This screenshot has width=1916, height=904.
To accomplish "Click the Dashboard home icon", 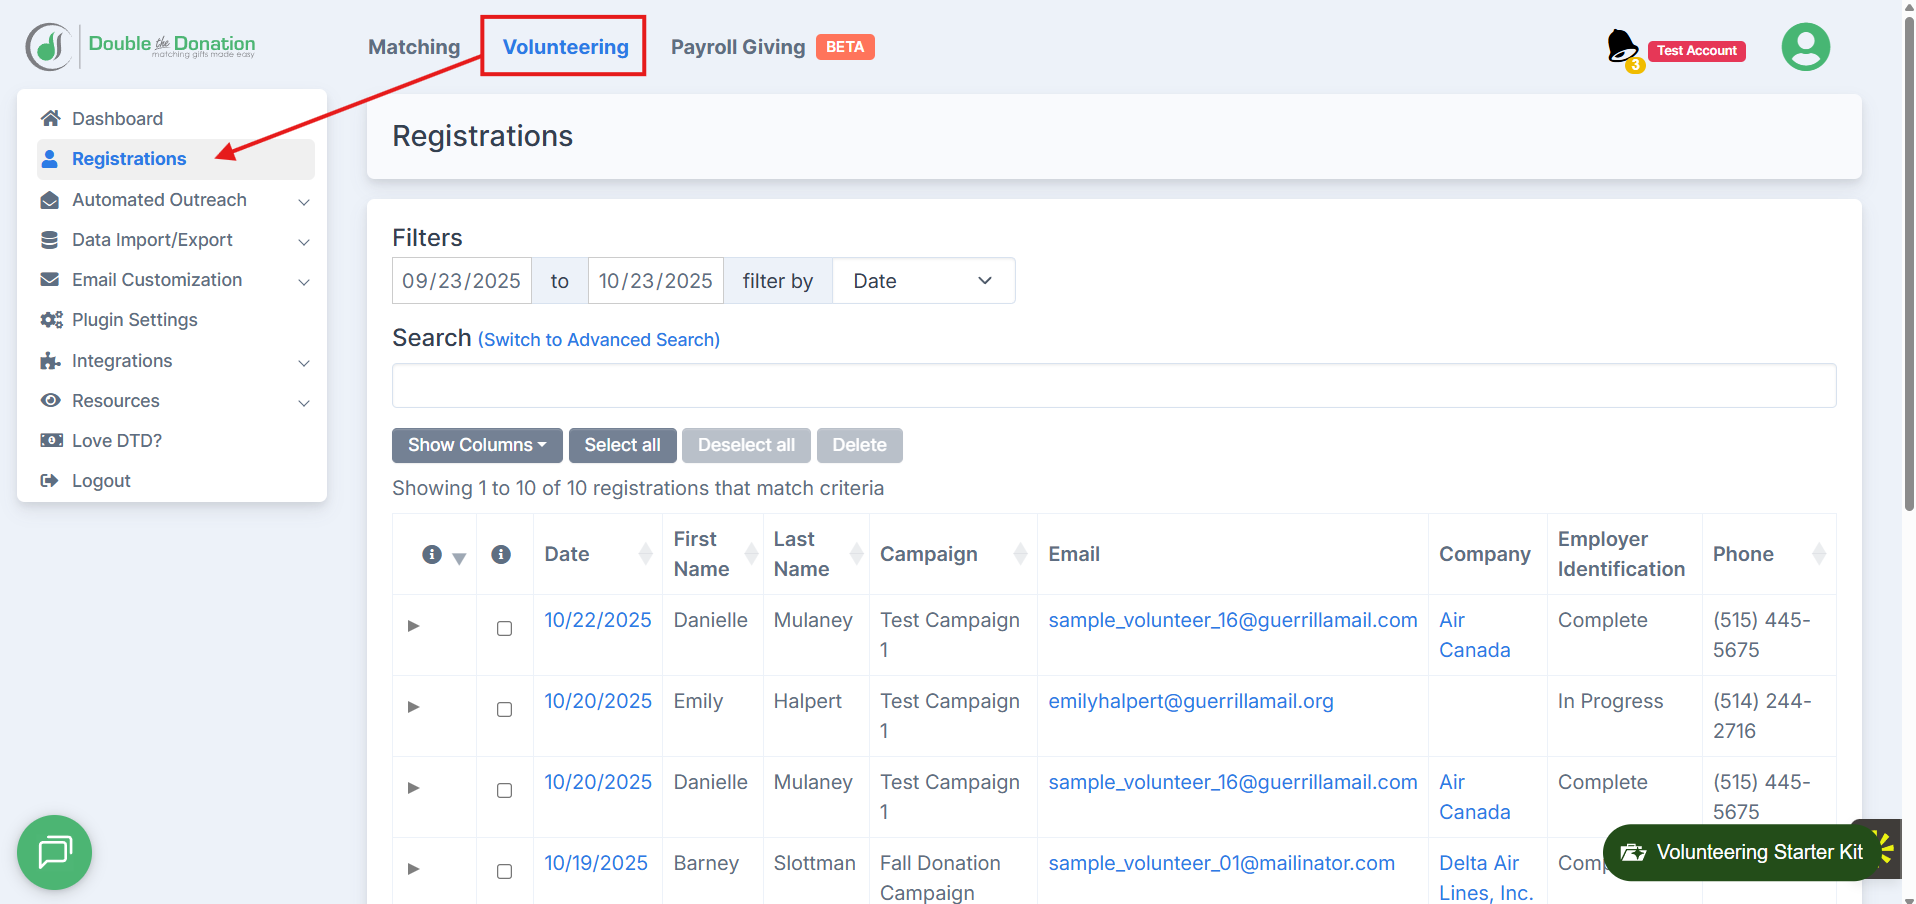I will click(50, 118).
